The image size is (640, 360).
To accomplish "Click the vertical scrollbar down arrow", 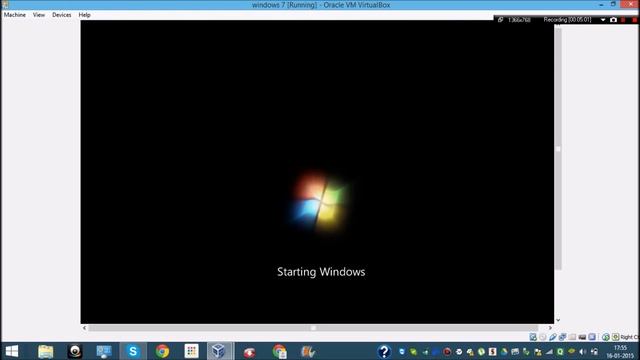I will click(558, 320).
